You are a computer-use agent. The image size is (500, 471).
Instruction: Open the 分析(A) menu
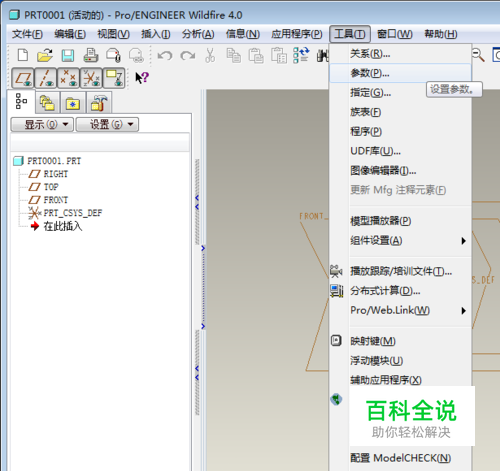click(x=198, y=34)
